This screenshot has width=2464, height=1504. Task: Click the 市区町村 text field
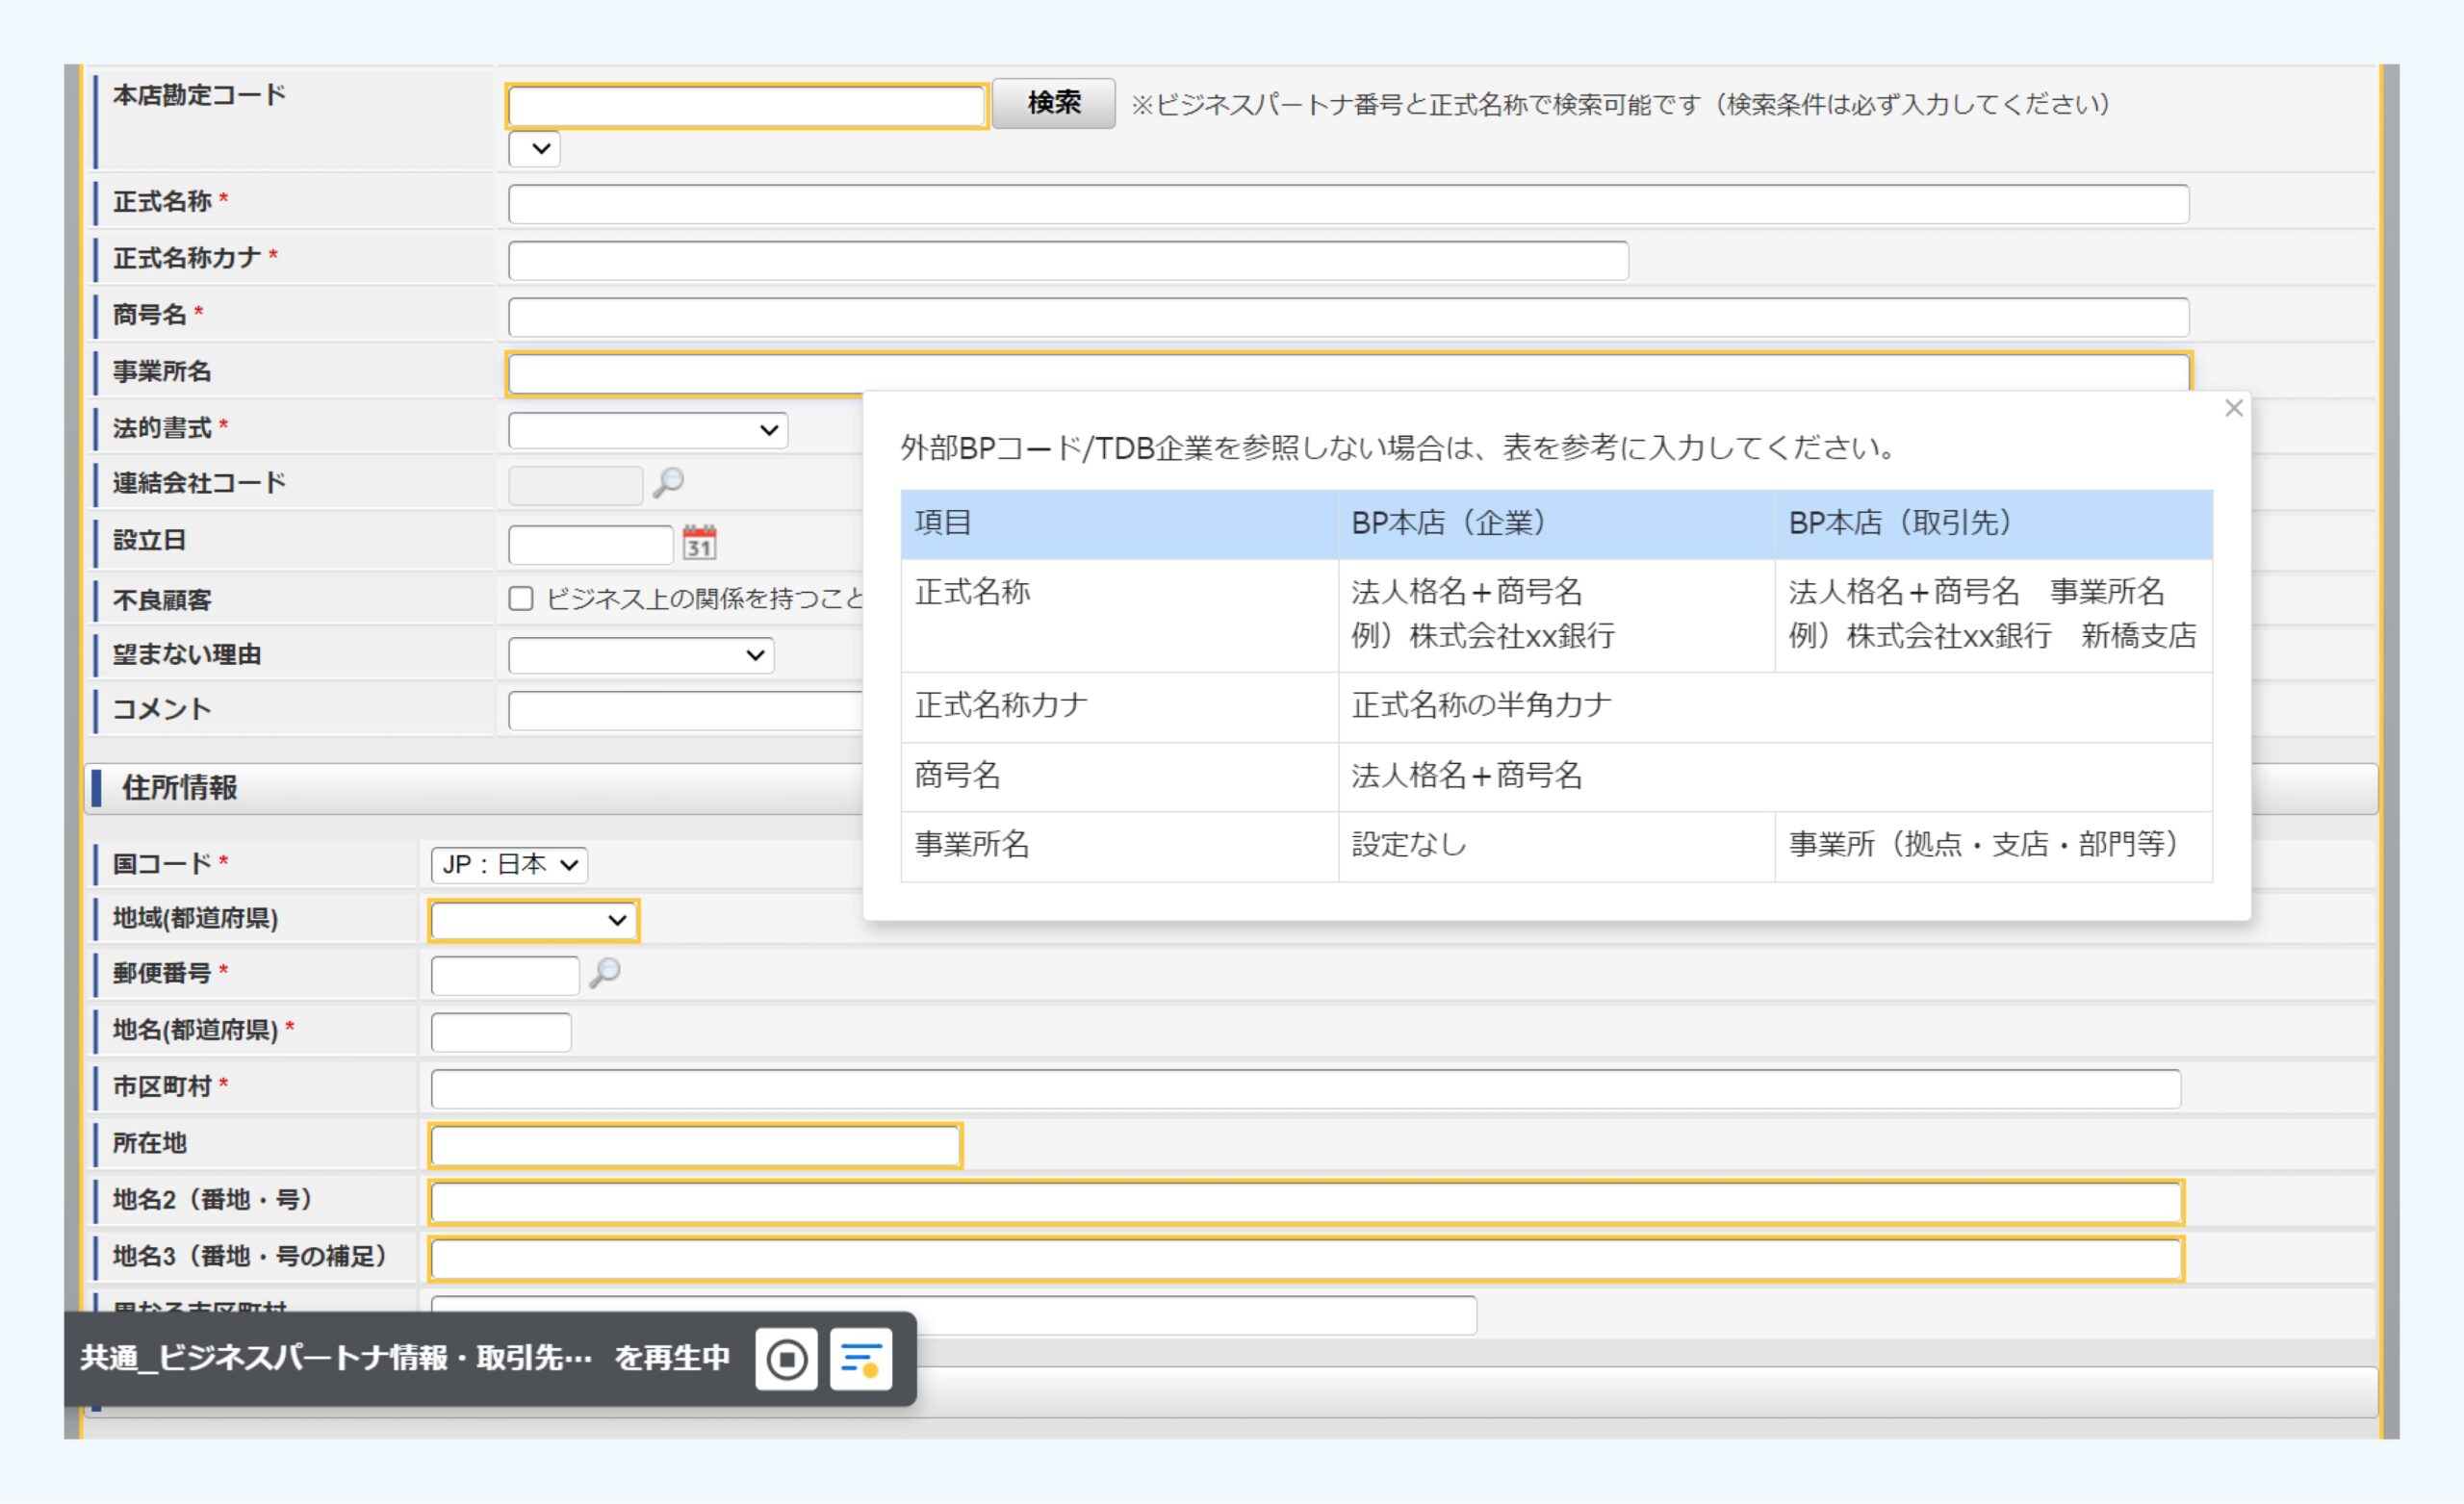point(1304,1089)
